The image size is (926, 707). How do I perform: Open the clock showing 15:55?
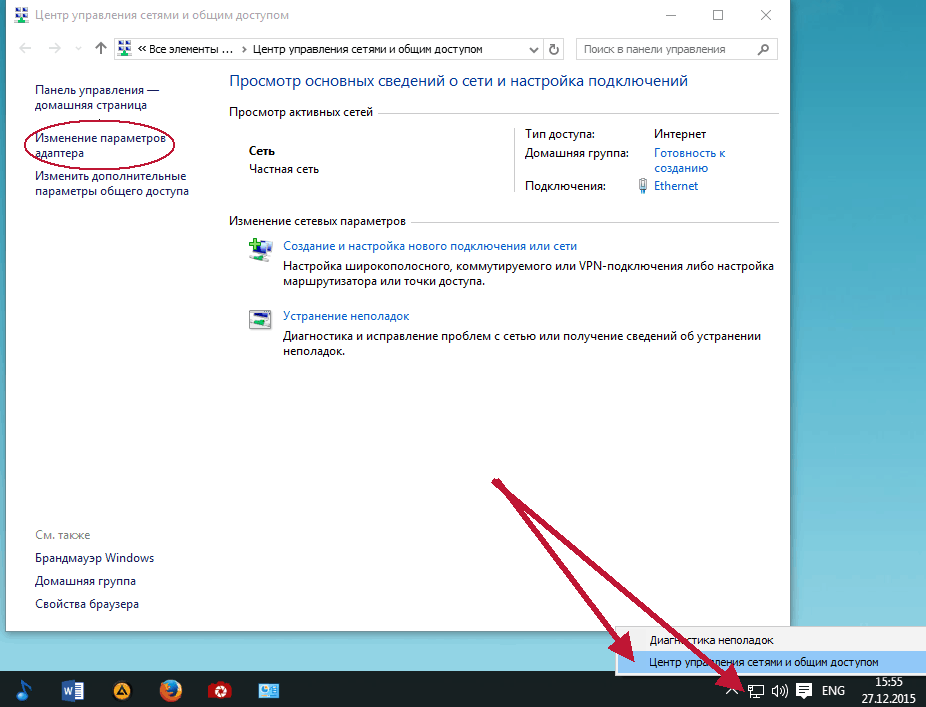[x=888, y=690]
